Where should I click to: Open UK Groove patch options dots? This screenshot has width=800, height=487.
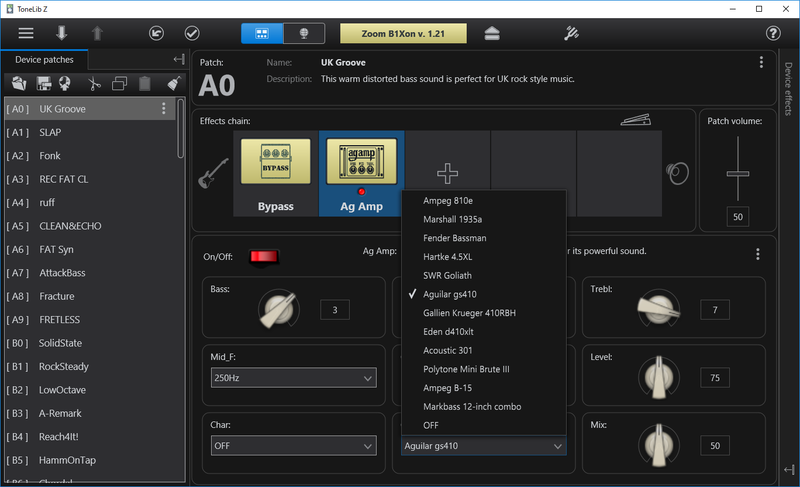tap(163, 109)
